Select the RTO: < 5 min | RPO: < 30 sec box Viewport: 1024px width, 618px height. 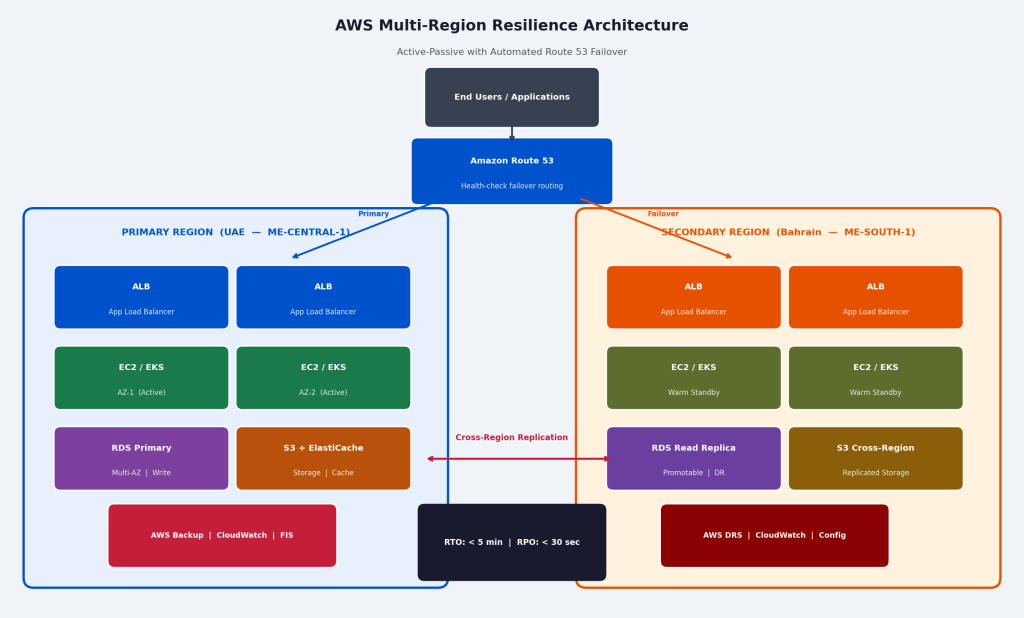pos(512,542)
